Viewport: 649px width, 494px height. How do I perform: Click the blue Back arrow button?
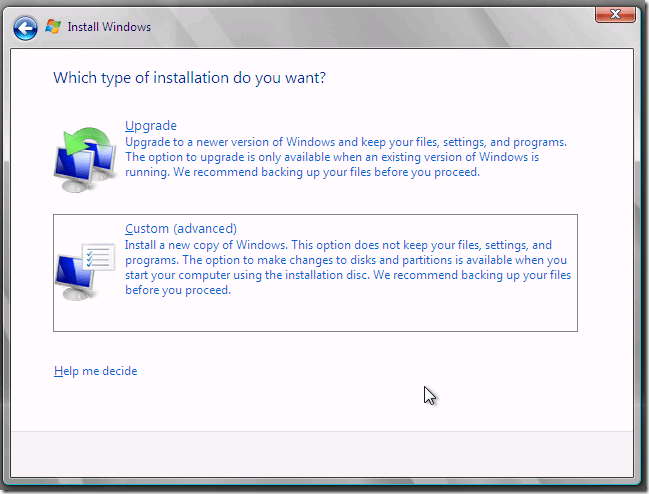coord(27,27)
